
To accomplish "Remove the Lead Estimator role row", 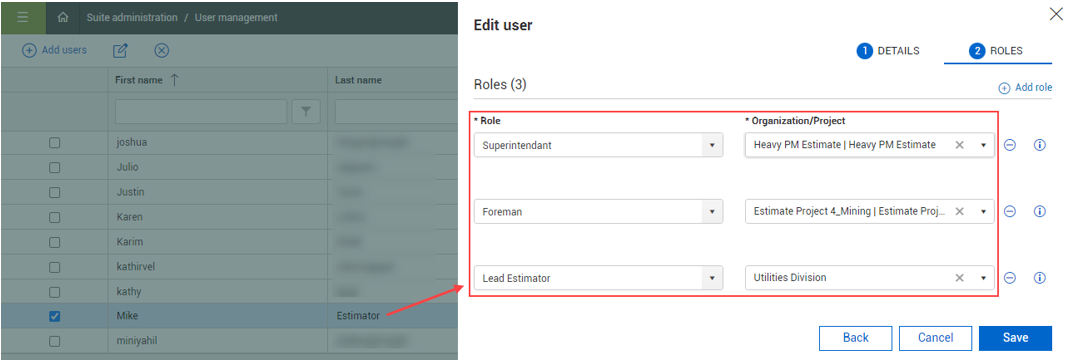I will coord(1010,278).
